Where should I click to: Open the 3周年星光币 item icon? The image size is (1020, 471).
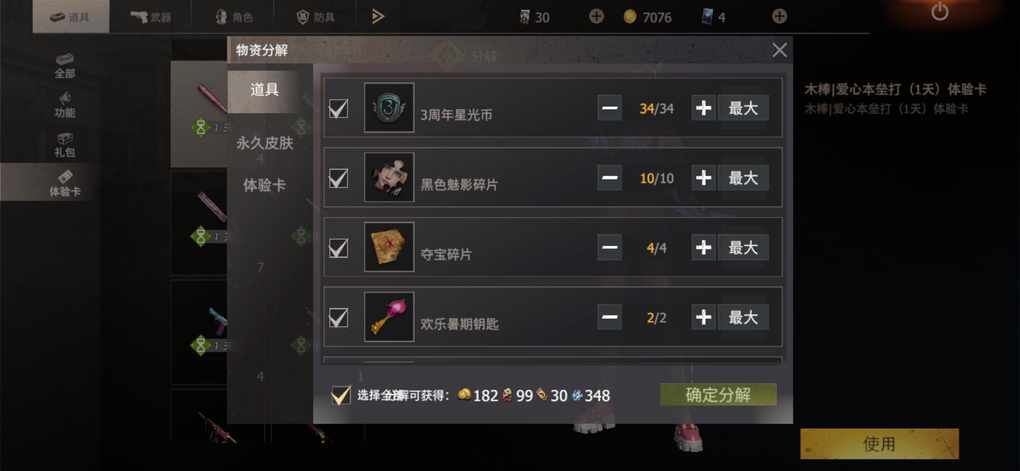point(389,108)
